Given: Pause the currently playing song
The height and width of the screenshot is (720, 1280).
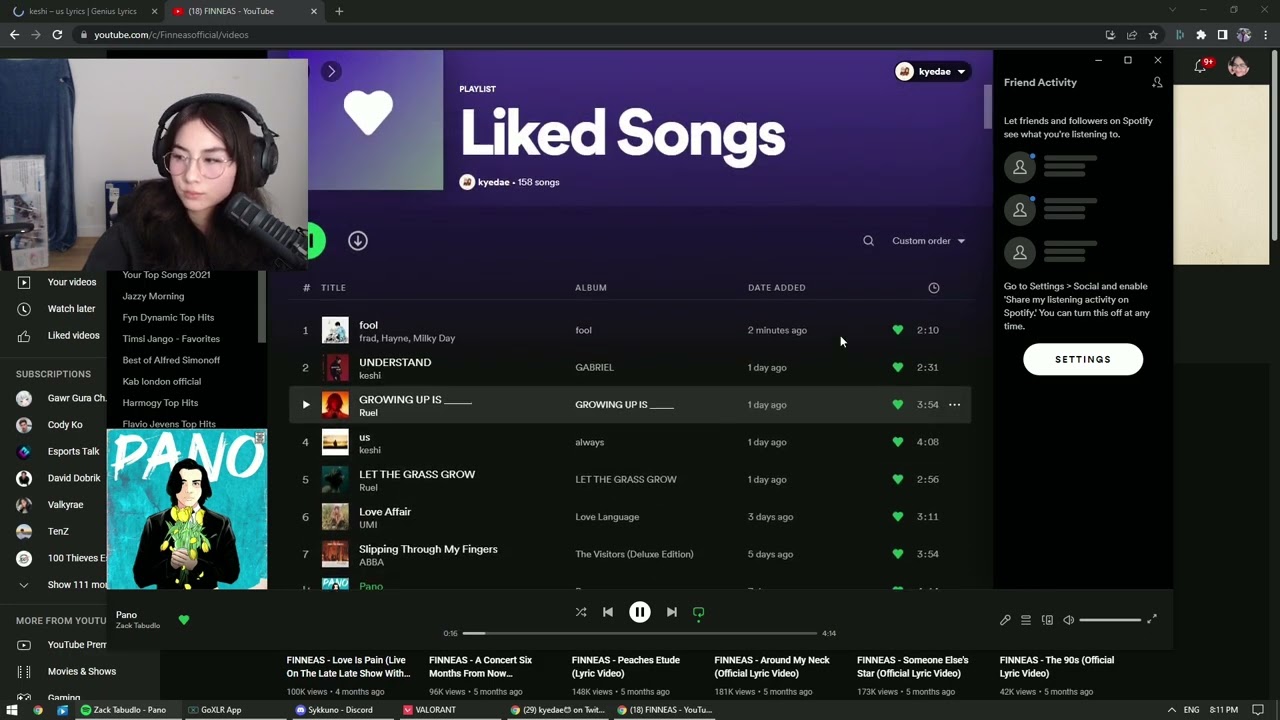Looking at the screenshot, I should (x=640, y=612).
